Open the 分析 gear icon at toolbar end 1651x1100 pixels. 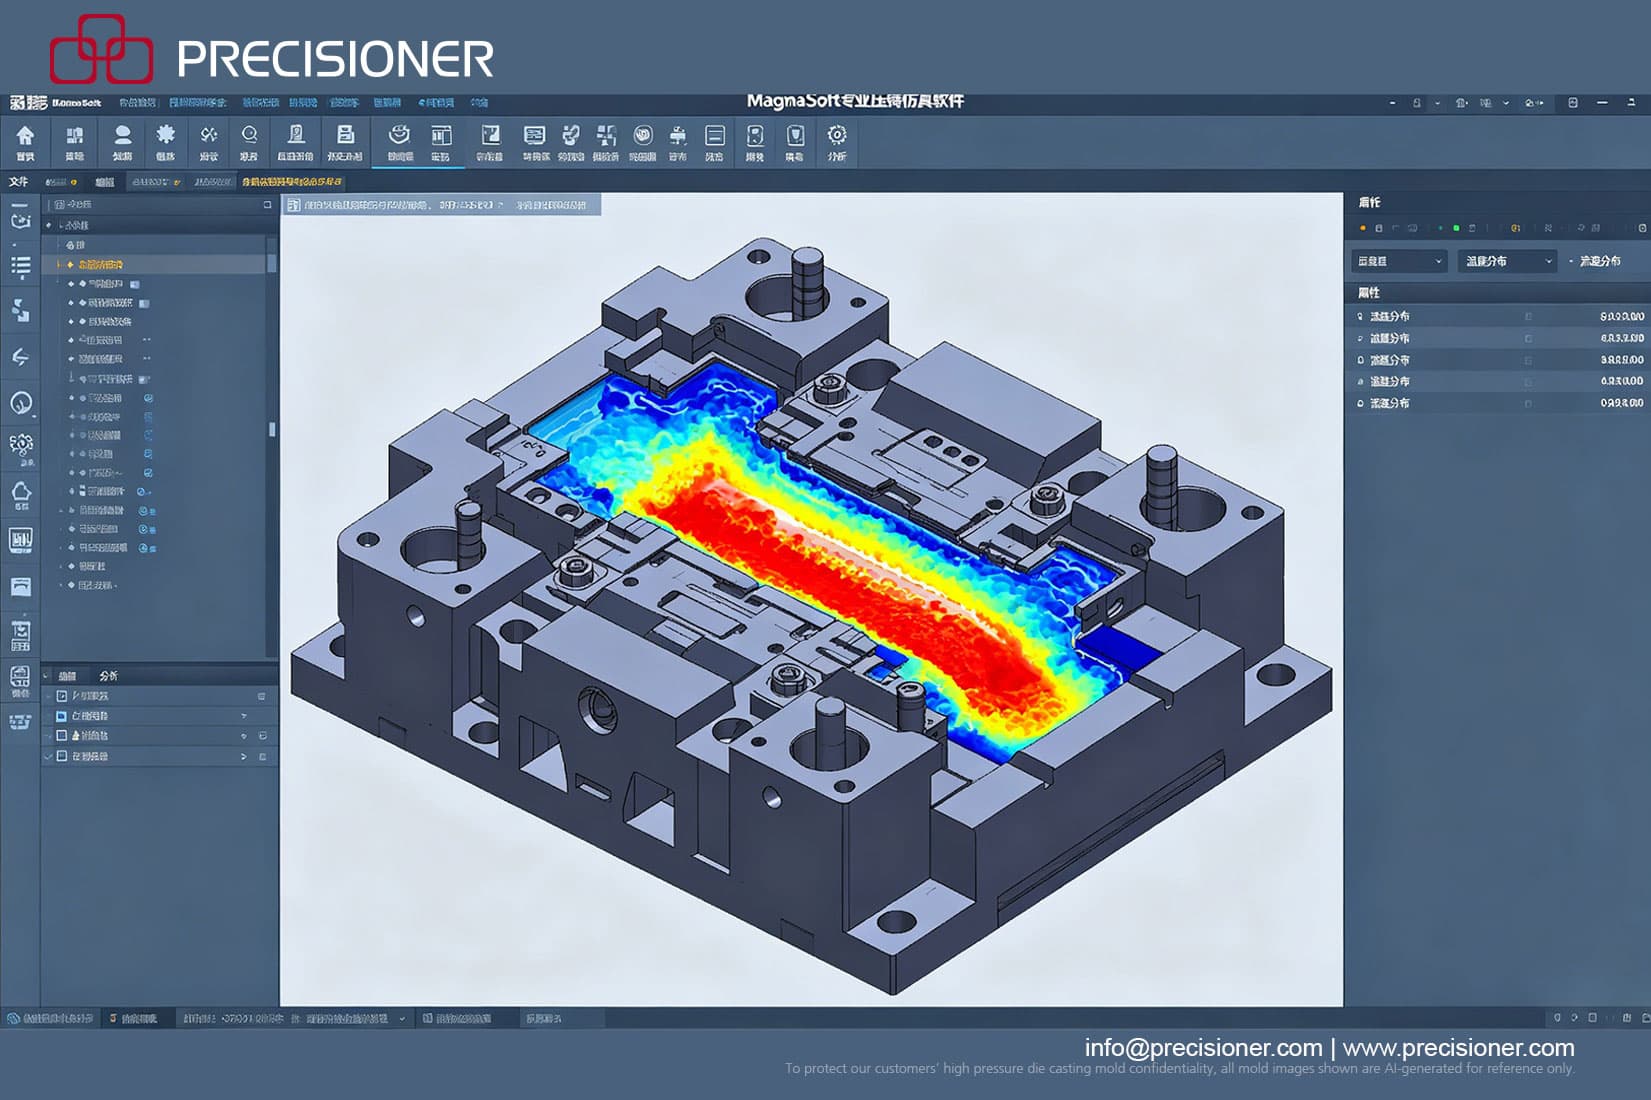(x=837, y=135)
